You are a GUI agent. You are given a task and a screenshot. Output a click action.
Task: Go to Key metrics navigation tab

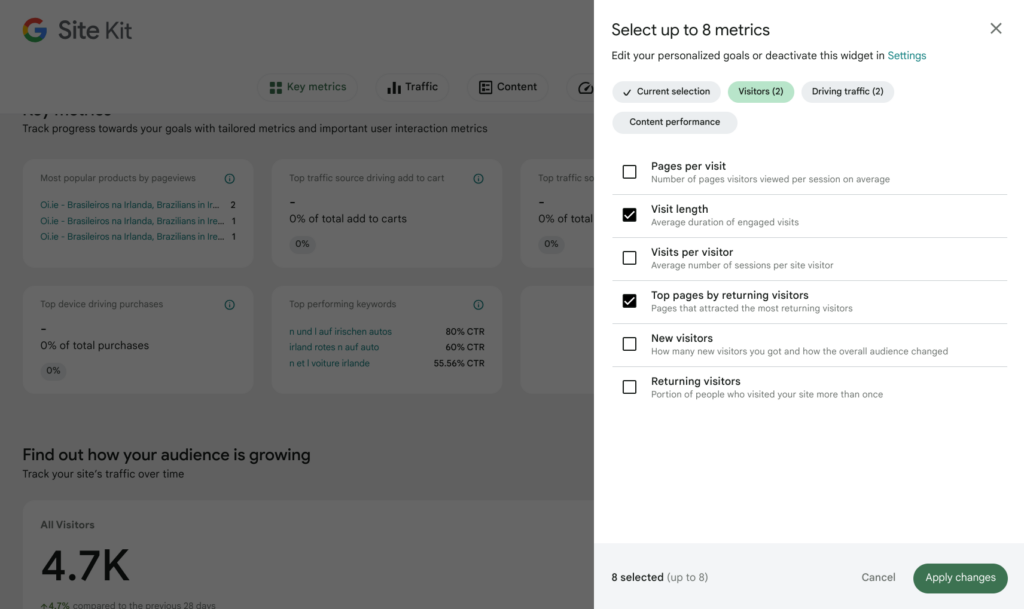(308, 87)
